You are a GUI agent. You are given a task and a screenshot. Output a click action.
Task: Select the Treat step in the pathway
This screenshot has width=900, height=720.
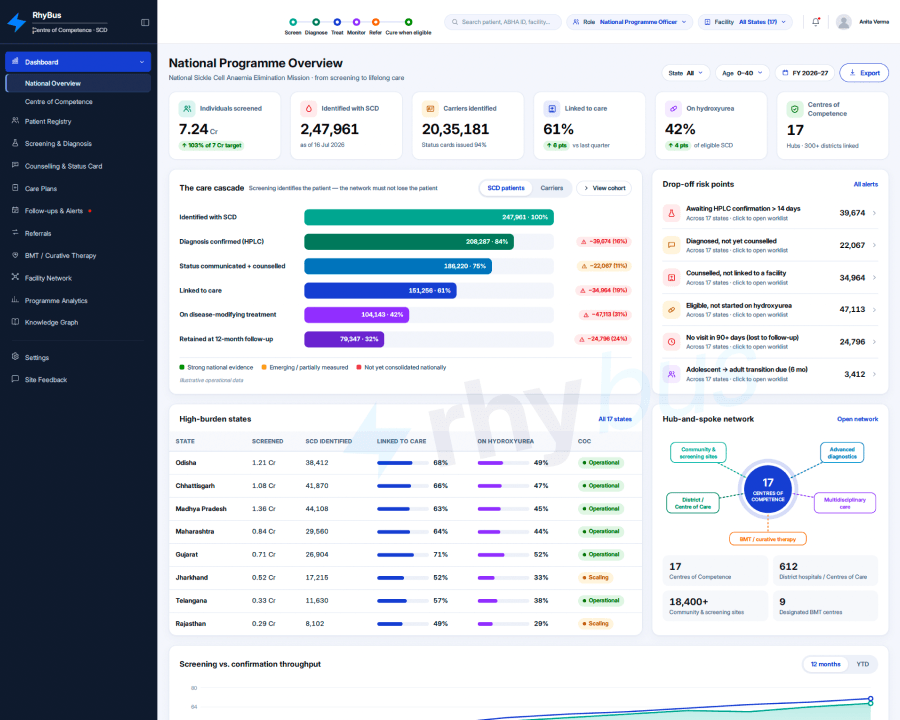coord(337,26)
